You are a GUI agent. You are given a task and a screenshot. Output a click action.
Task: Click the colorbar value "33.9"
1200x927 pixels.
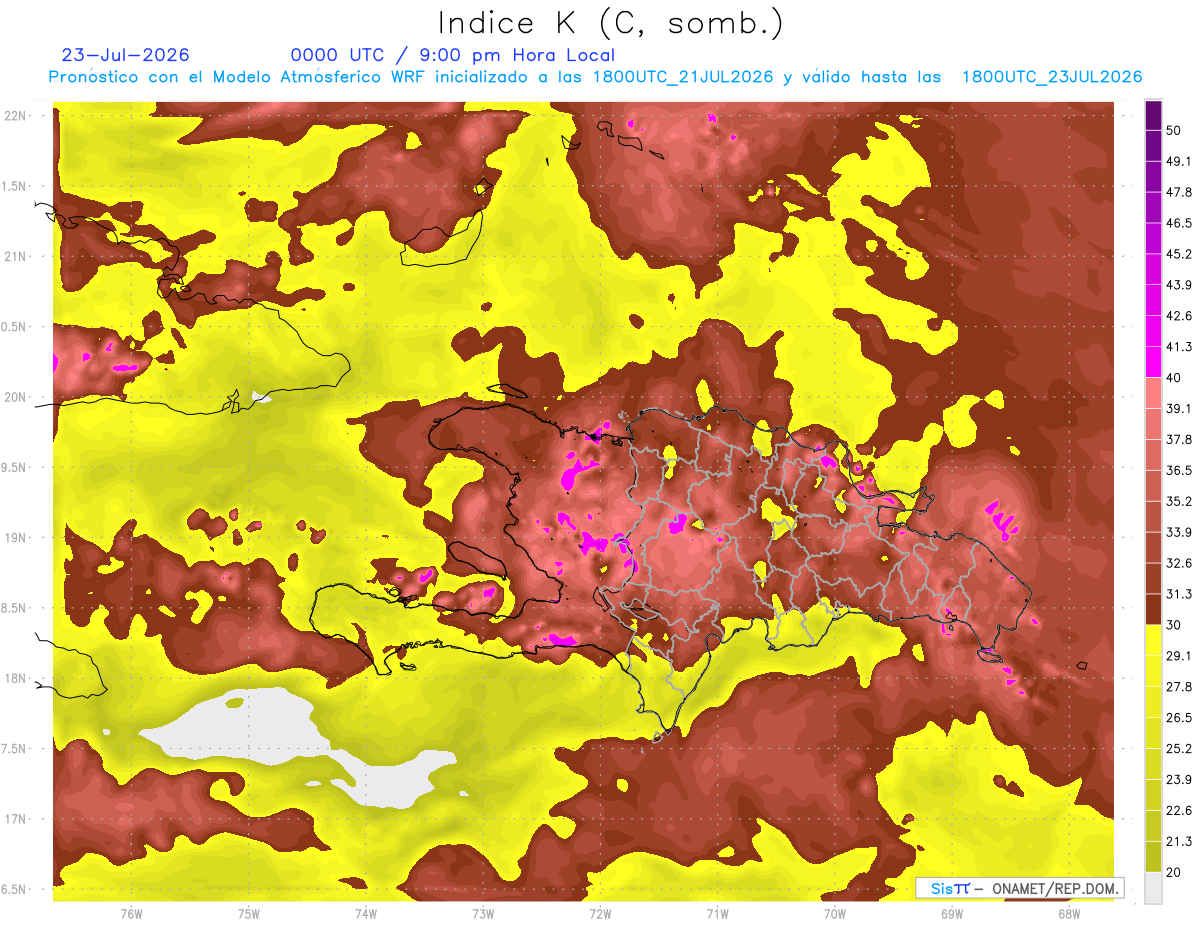(x=1179, y=532)
